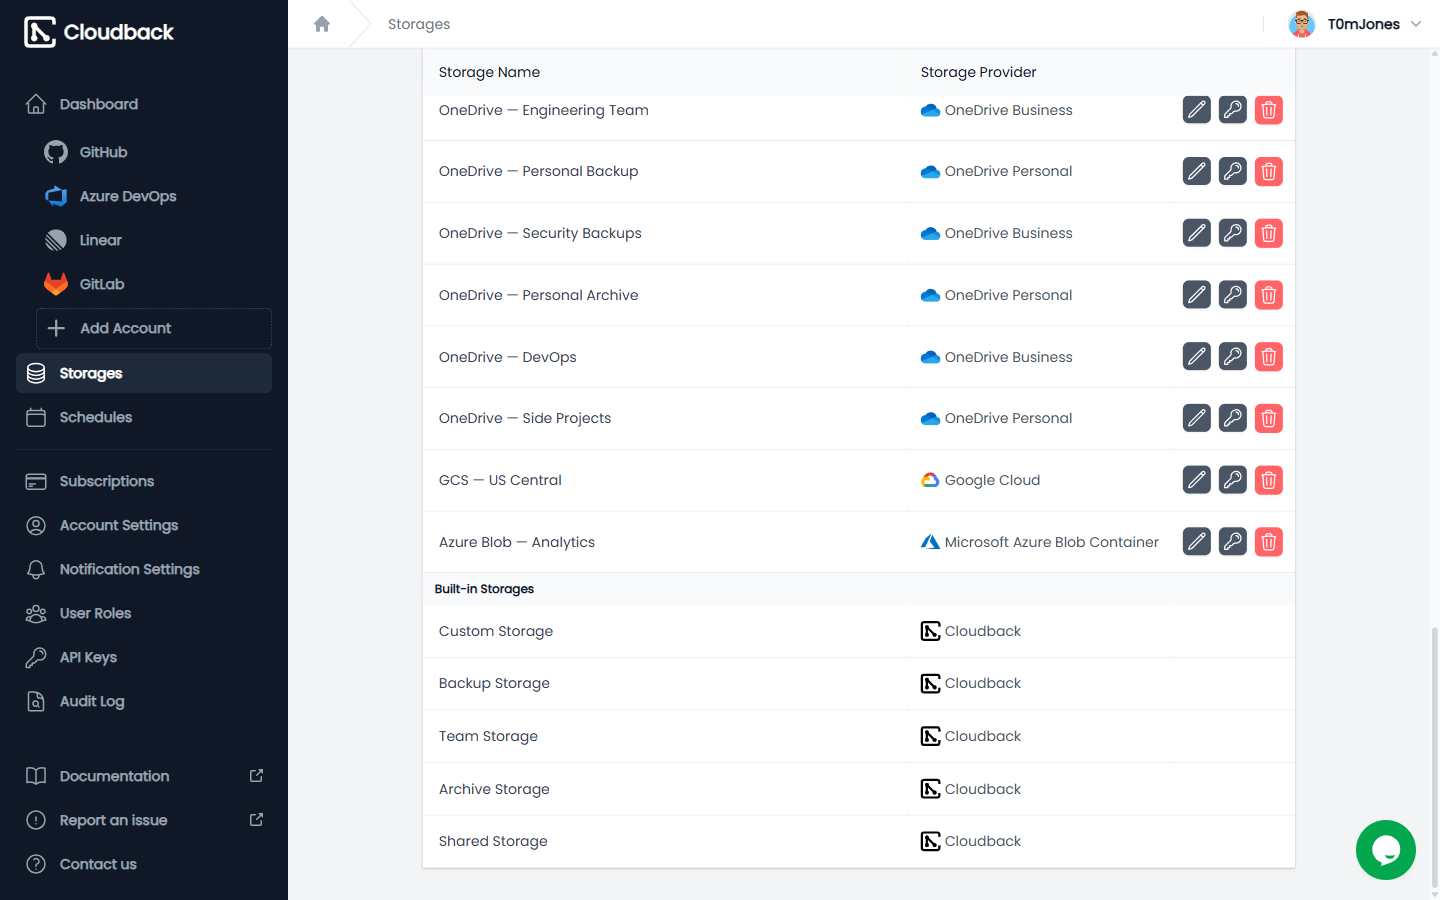The width and height of the screenshot is (1440, 900).
Task: Click the Storages breadcrumb
Action: click(x=419, y=24)
